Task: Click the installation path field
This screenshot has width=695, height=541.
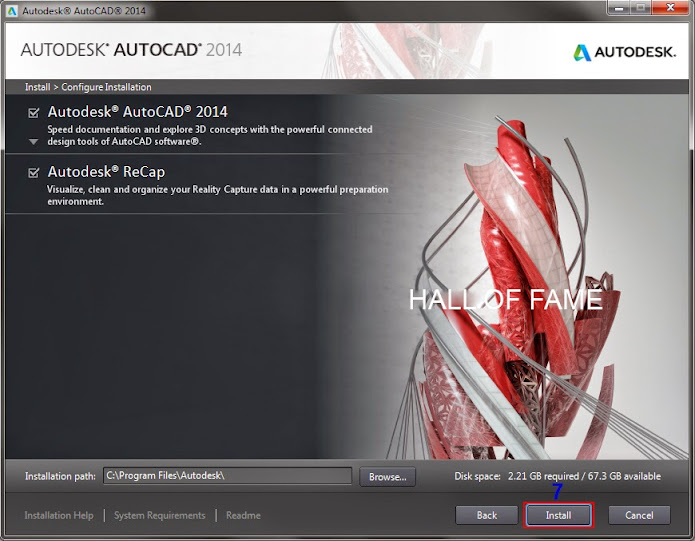Action: 227,476
